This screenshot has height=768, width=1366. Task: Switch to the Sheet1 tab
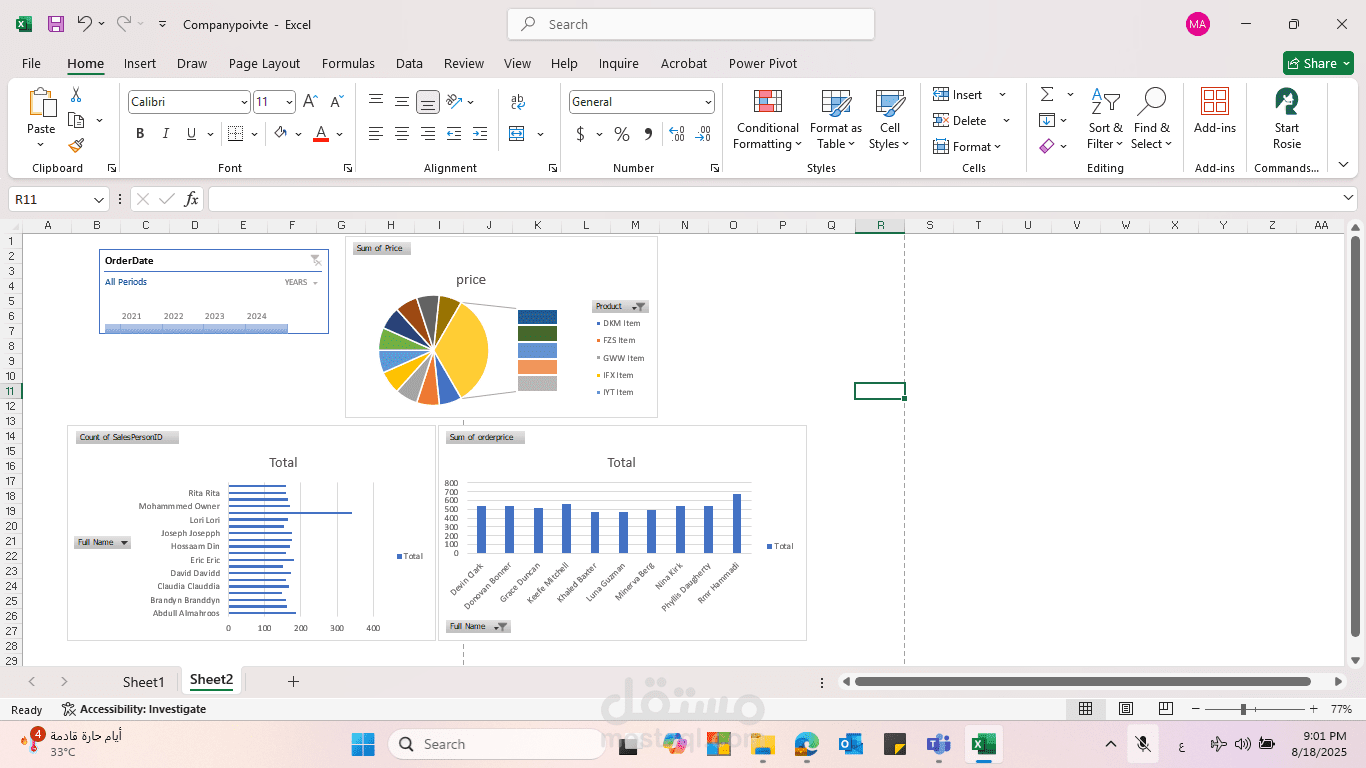[143, 682]
